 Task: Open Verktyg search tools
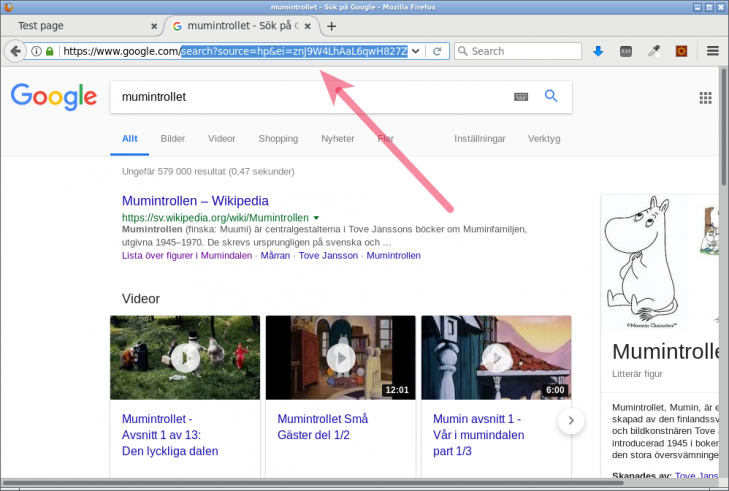tap(544, 139)
